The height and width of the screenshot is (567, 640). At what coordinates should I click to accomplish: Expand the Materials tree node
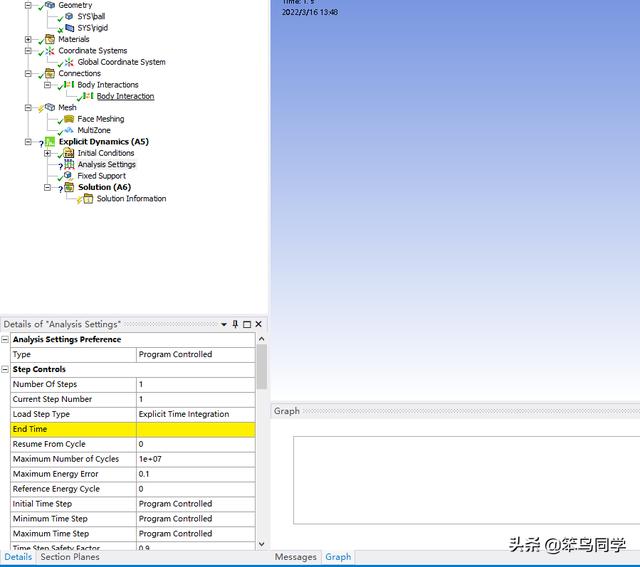click(x=28, y=39)
